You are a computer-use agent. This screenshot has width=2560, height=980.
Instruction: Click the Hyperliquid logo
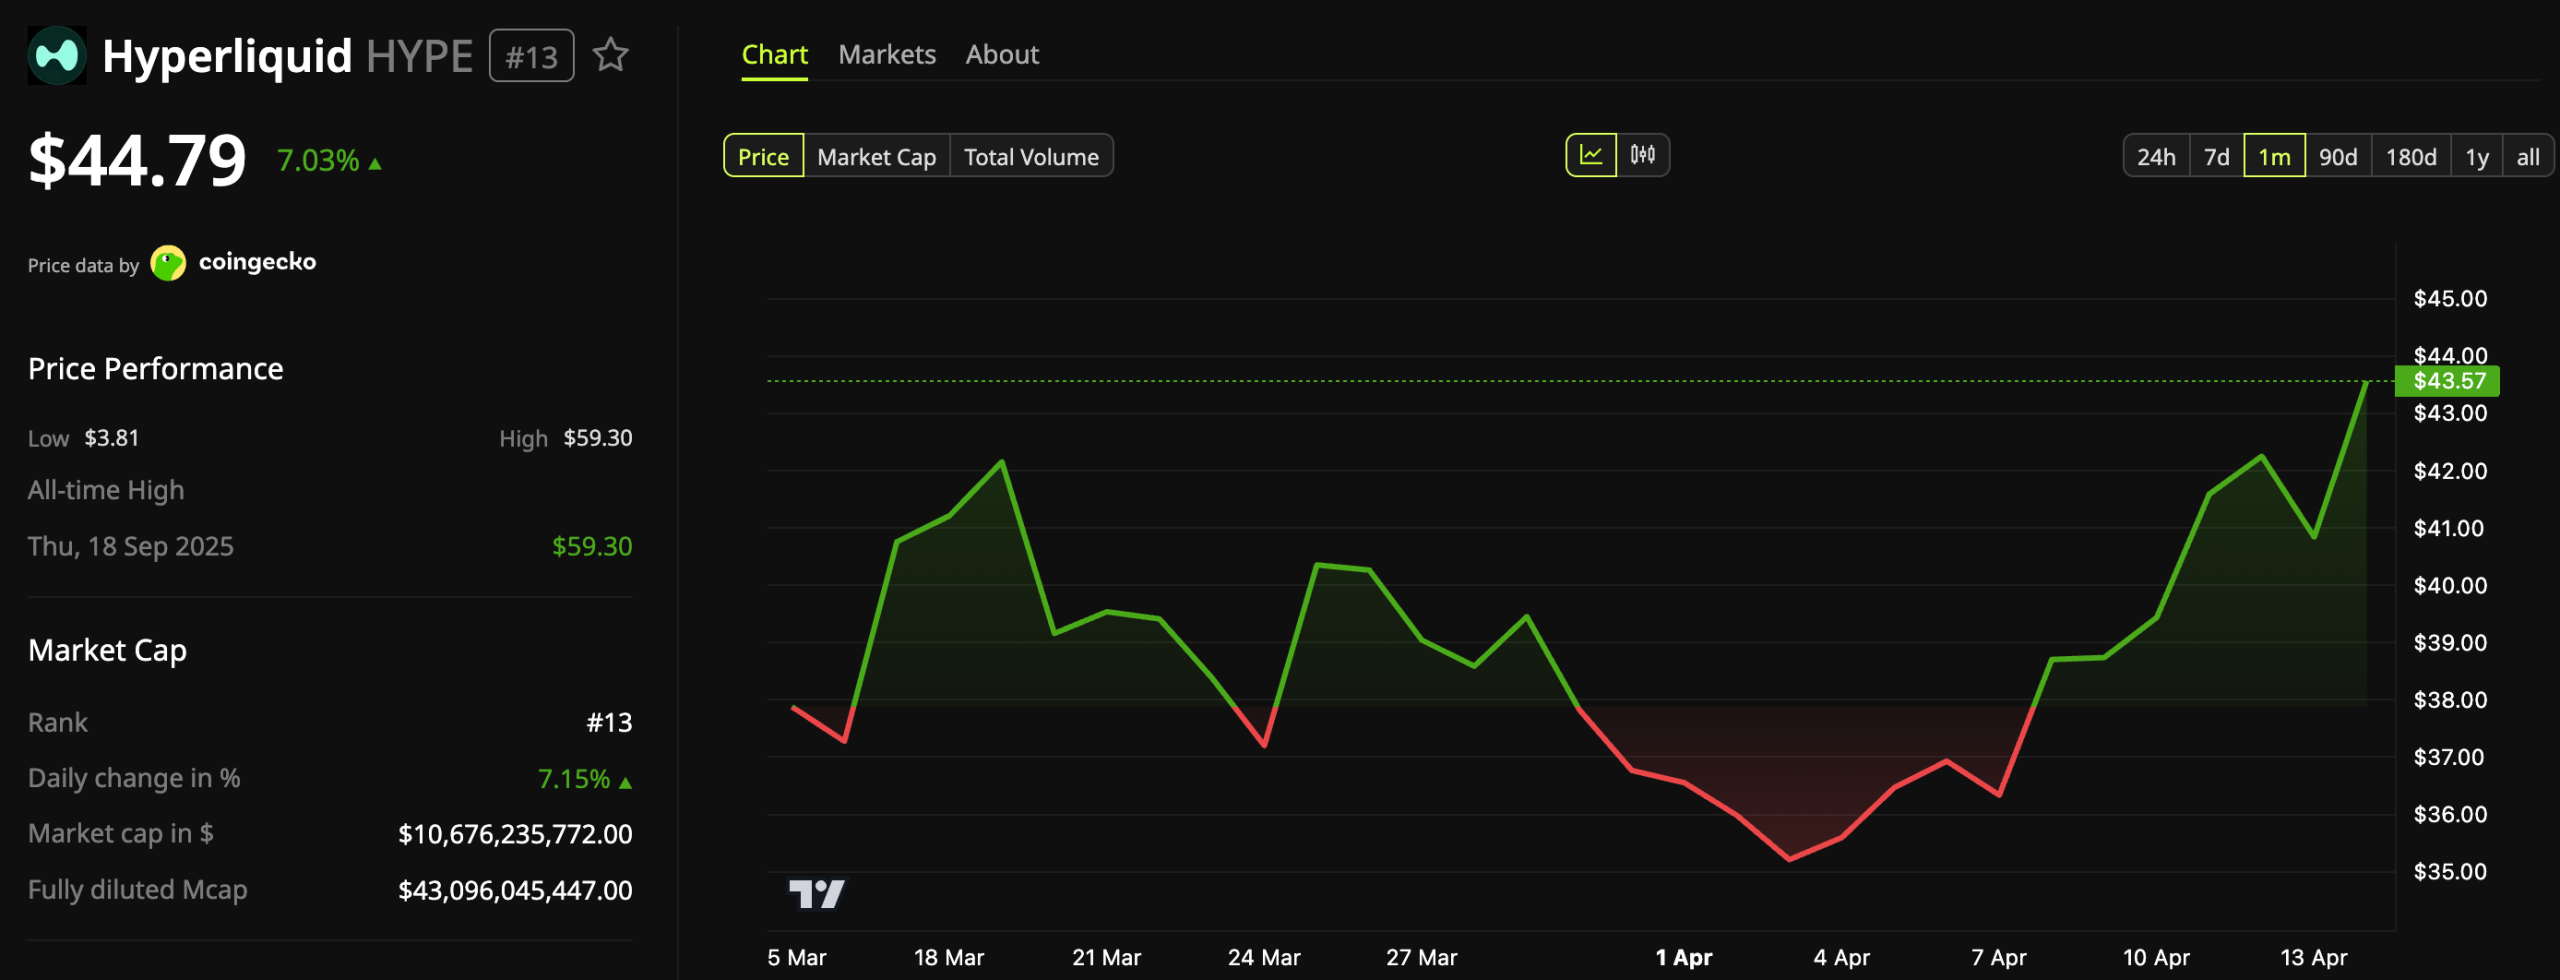(57, 55)
